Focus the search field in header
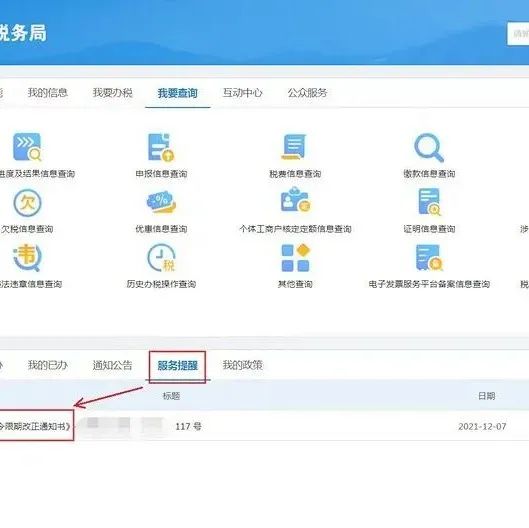Image resolution: width=529 pixels, height=528 pixels. tap(518, 33)
